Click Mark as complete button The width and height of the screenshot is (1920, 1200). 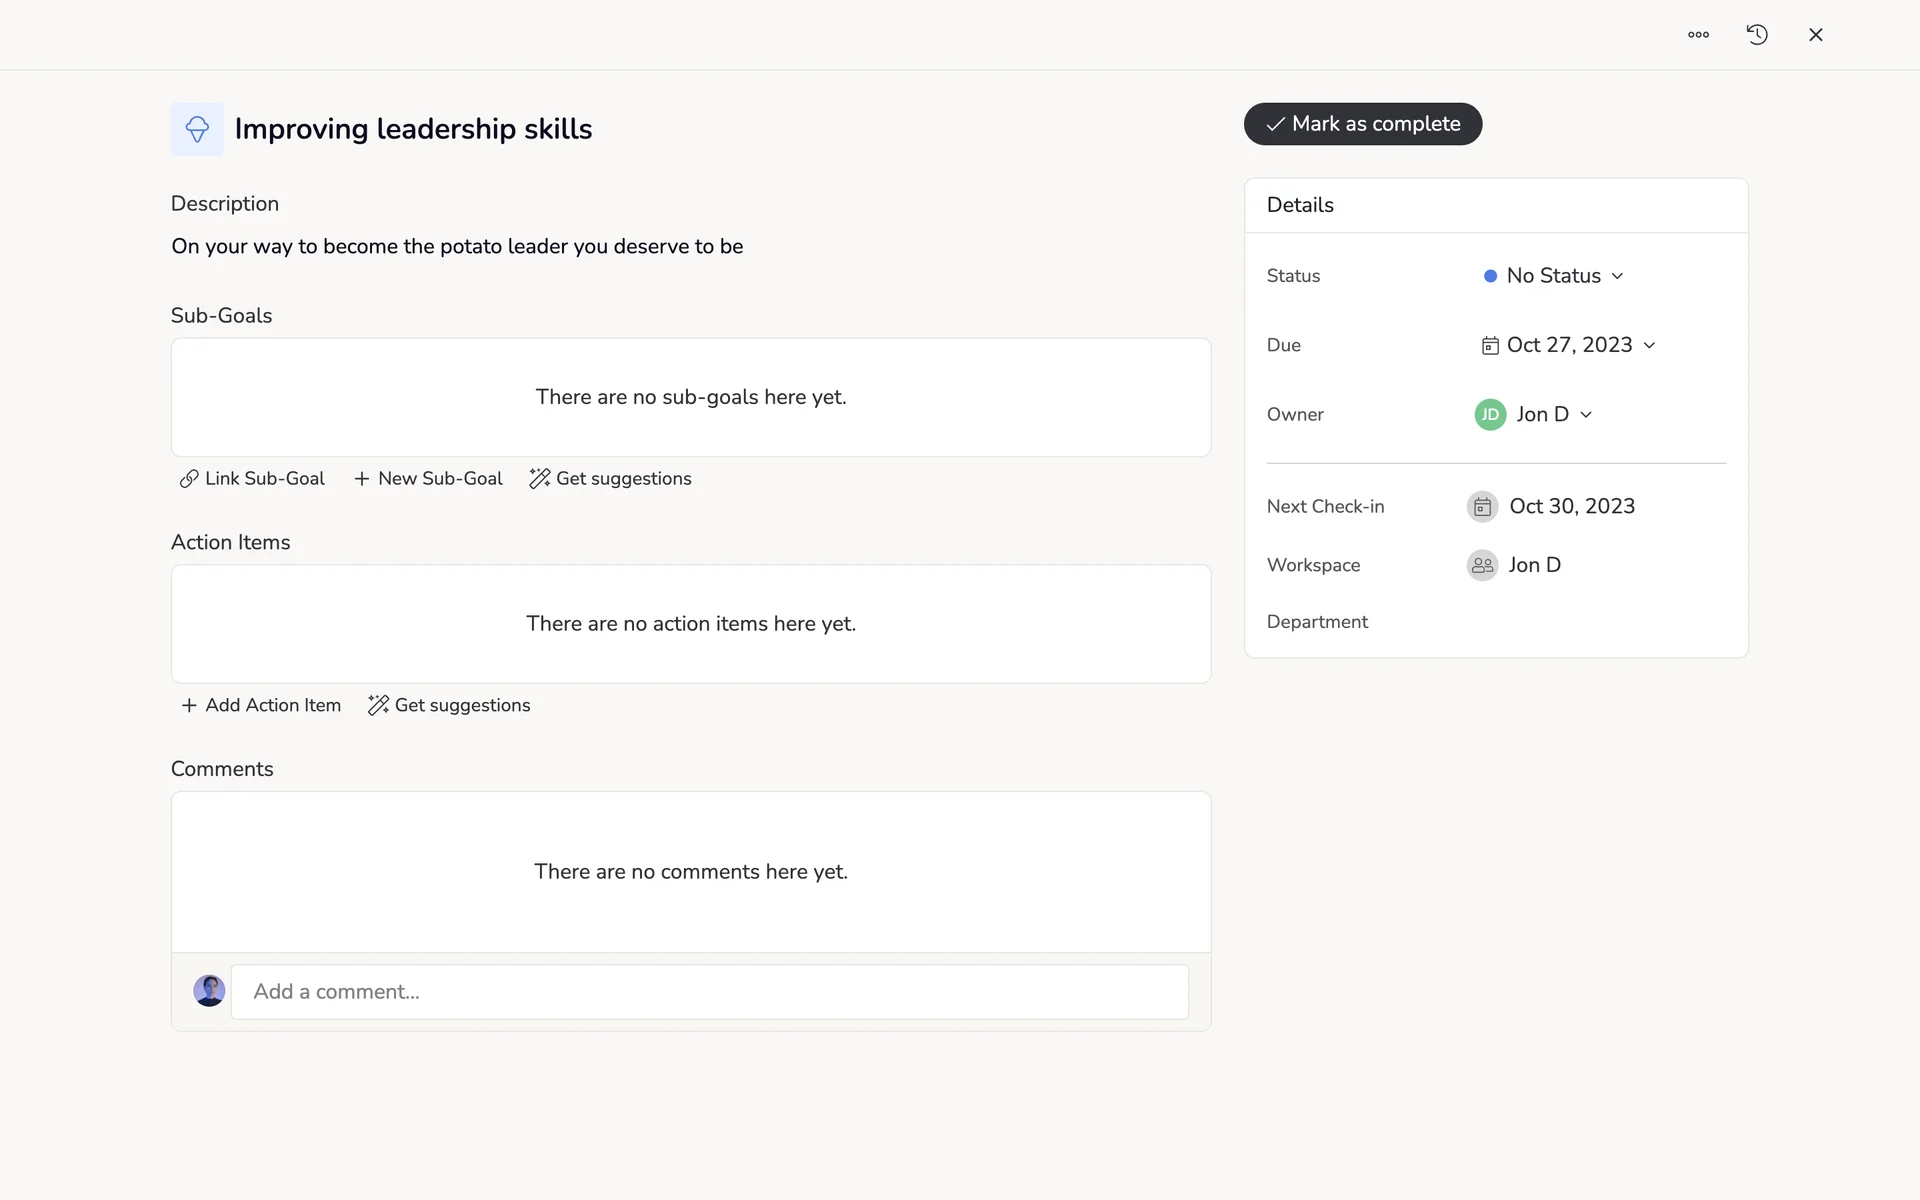tap(1362, 124)
